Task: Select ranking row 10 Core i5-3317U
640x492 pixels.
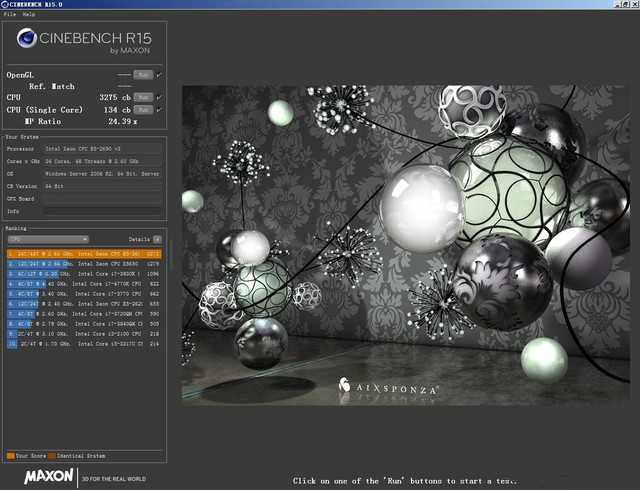Action: tap(84, 344)
